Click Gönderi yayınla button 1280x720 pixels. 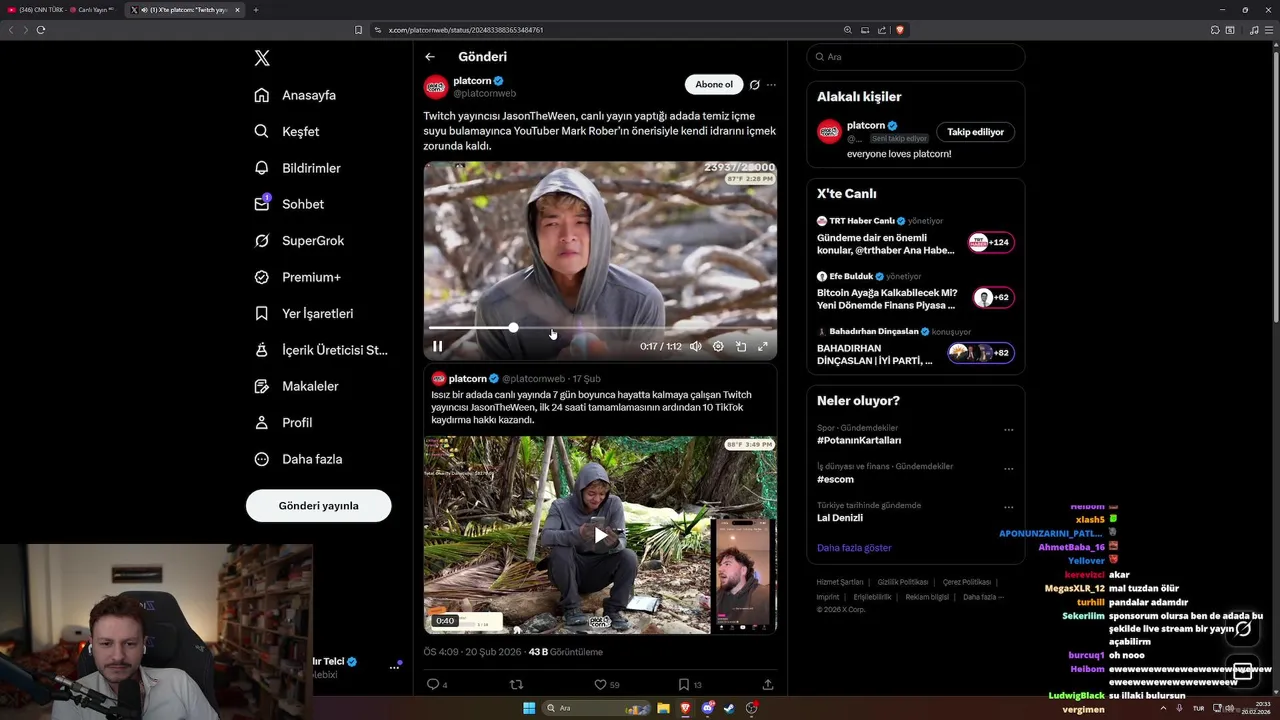click(x=318, y=505)
